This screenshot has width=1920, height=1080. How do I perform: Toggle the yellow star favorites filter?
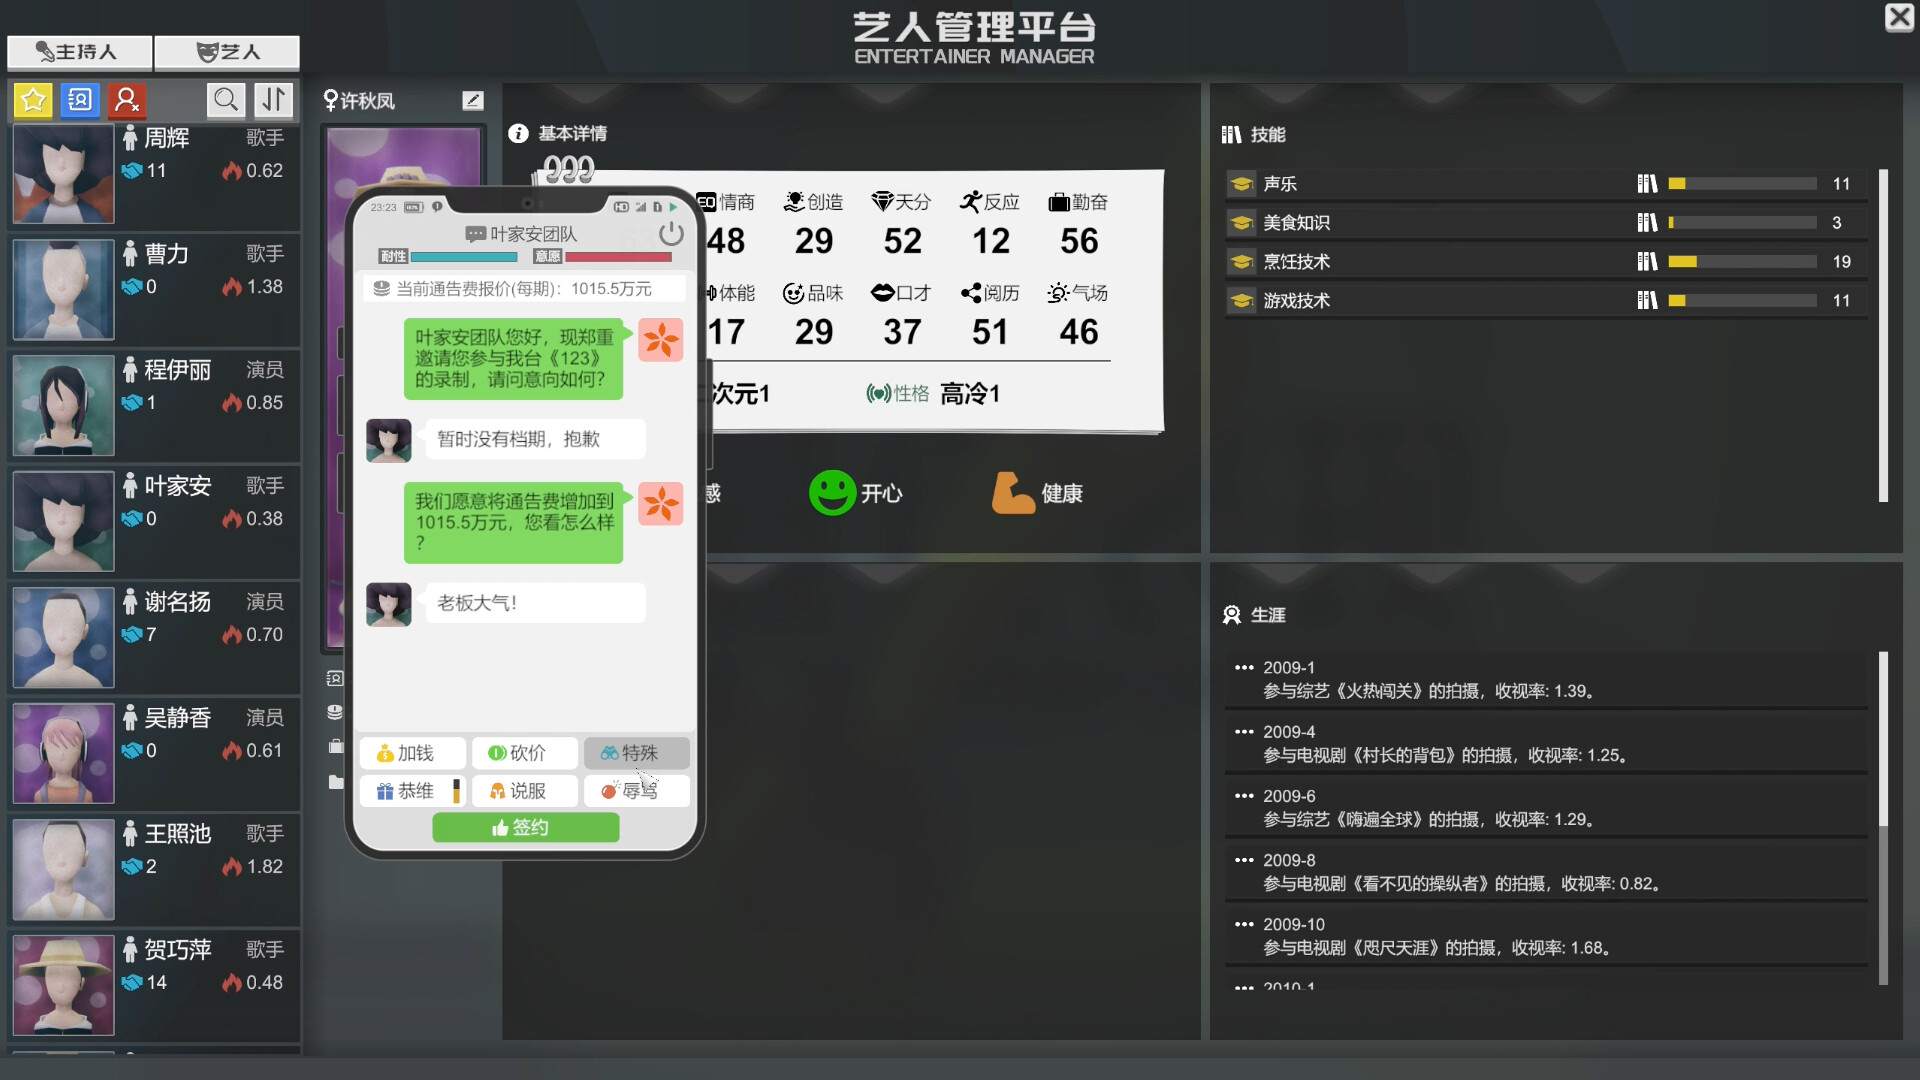pyautogui.click(x=33, y=100)
